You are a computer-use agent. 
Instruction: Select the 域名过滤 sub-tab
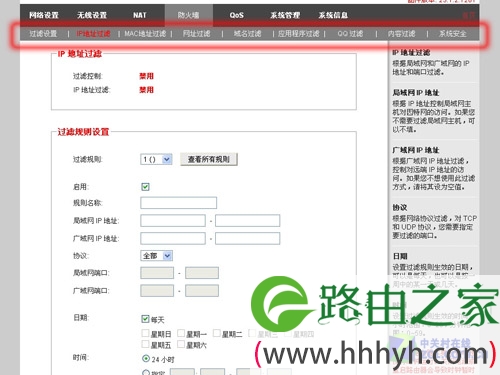click(247, 34)
